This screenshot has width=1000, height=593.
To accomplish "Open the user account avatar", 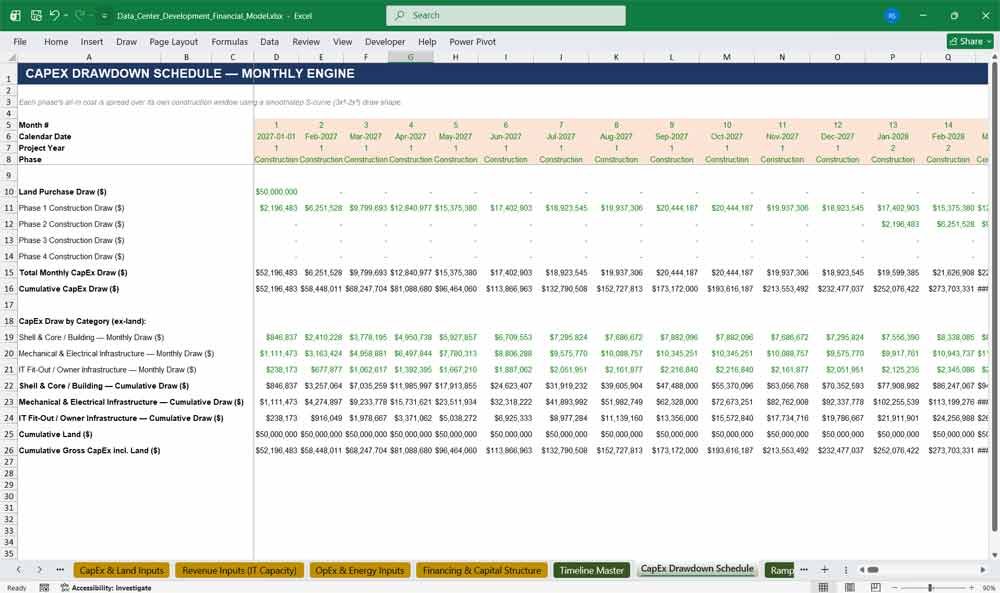I will (x=892, y=15).
